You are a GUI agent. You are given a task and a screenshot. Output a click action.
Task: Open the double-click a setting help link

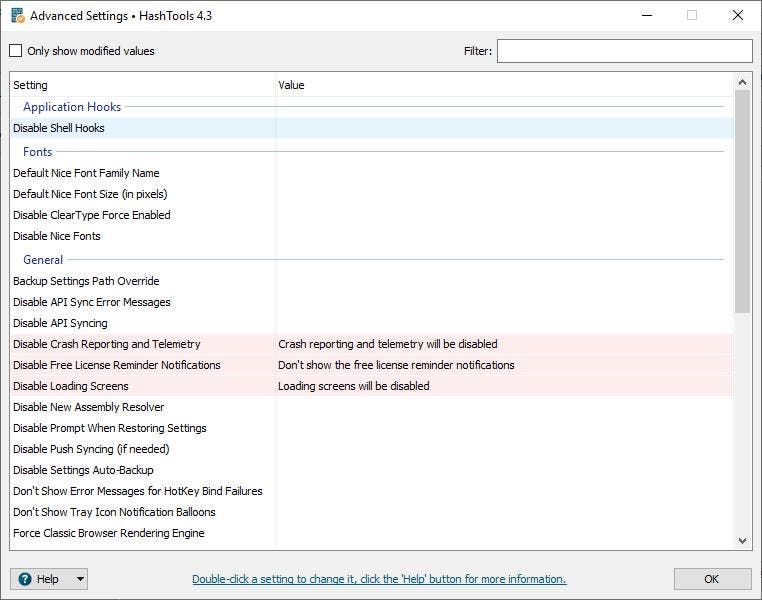[379, 579]
